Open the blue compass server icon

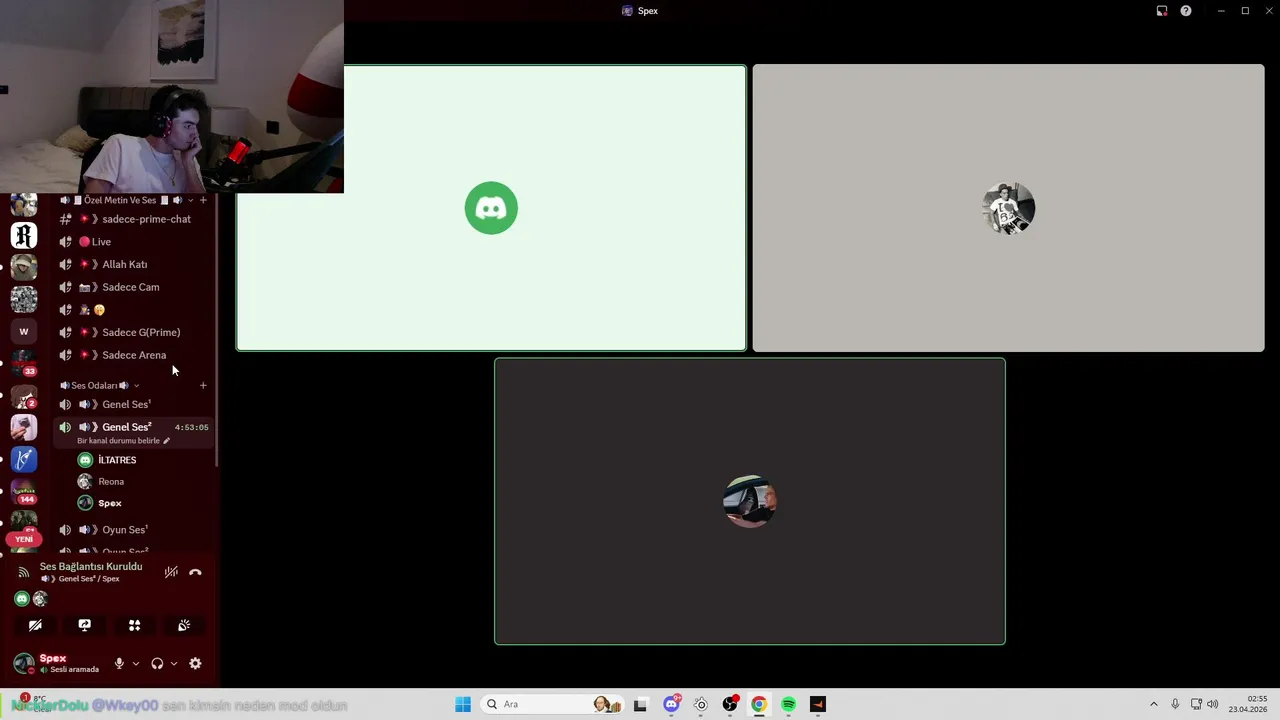coord(24,459)
